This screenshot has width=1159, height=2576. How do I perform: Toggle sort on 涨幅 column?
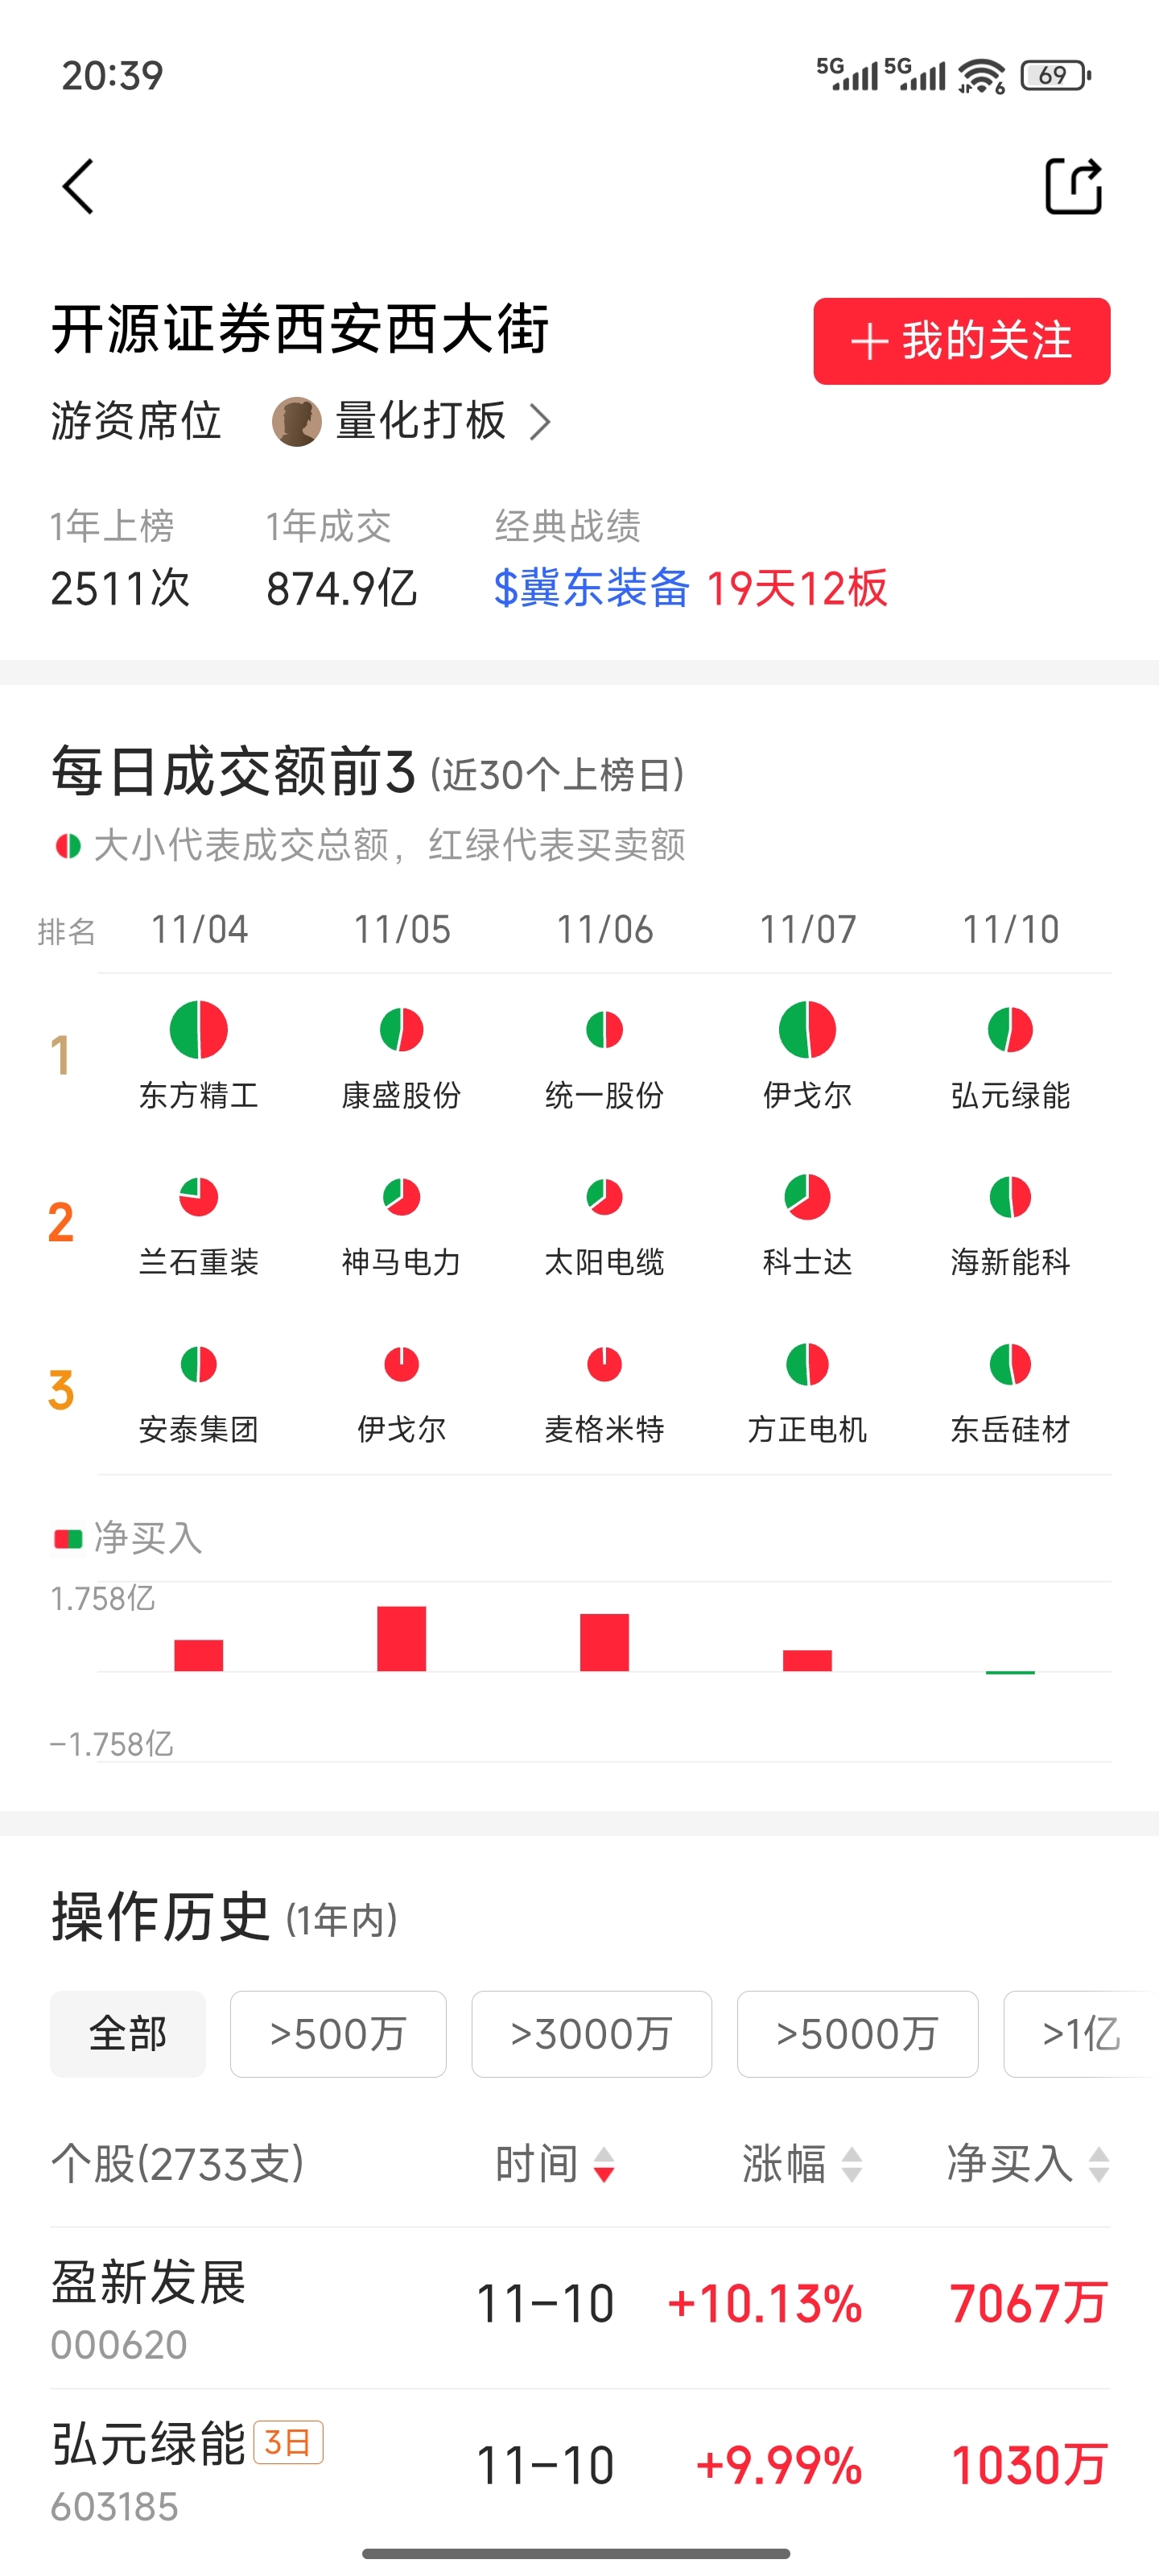point(852,2164)
